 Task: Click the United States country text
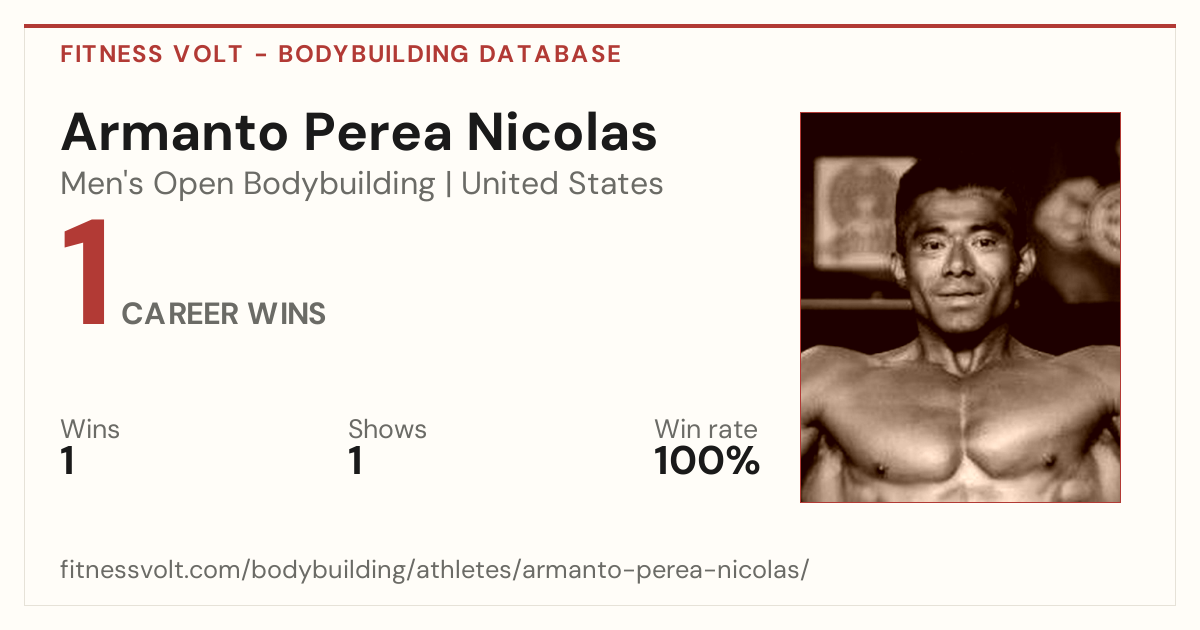point(562,184)
